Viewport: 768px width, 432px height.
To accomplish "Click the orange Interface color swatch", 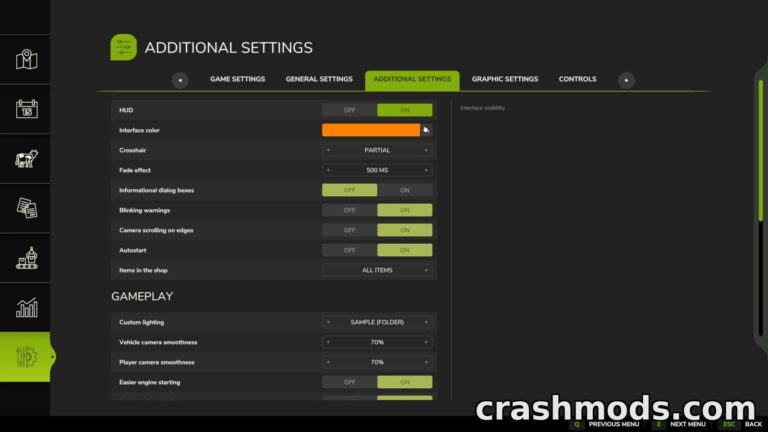I will click(x=371, y=130).
